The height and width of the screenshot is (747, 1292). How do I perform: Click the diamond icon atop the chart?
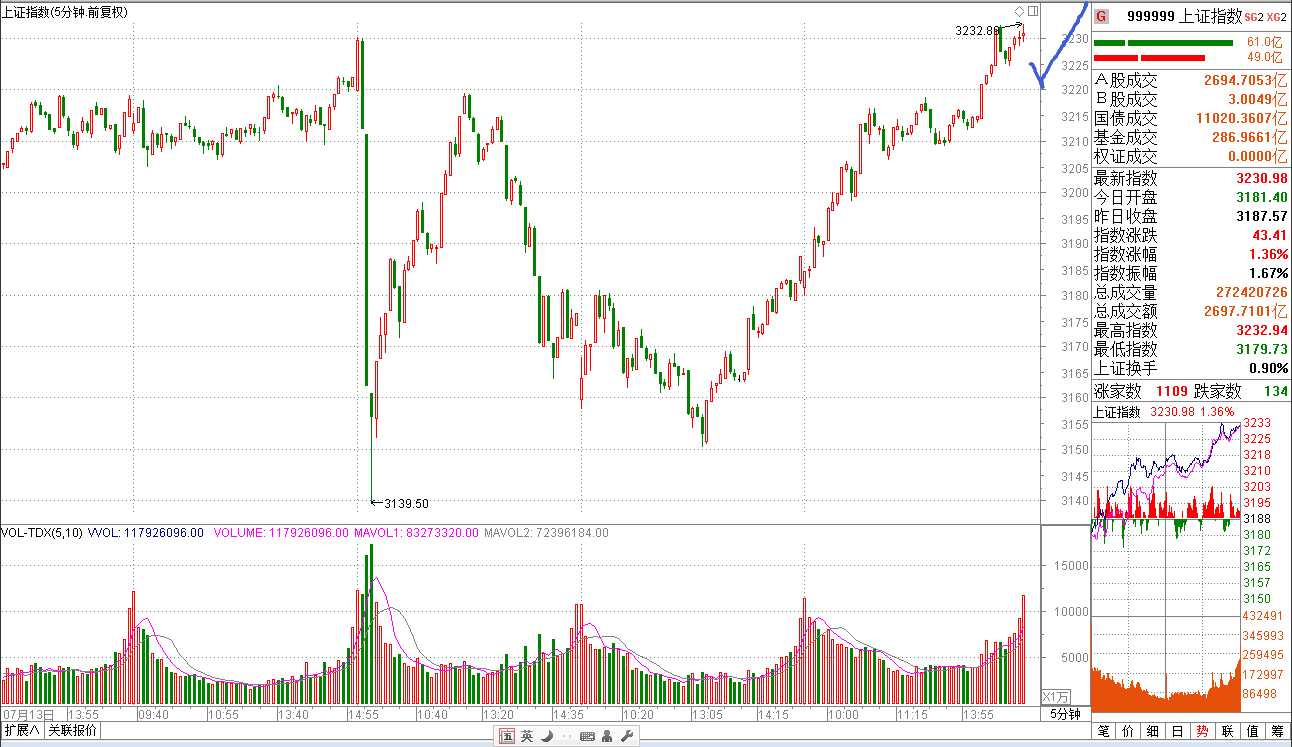click(1019, 11)
